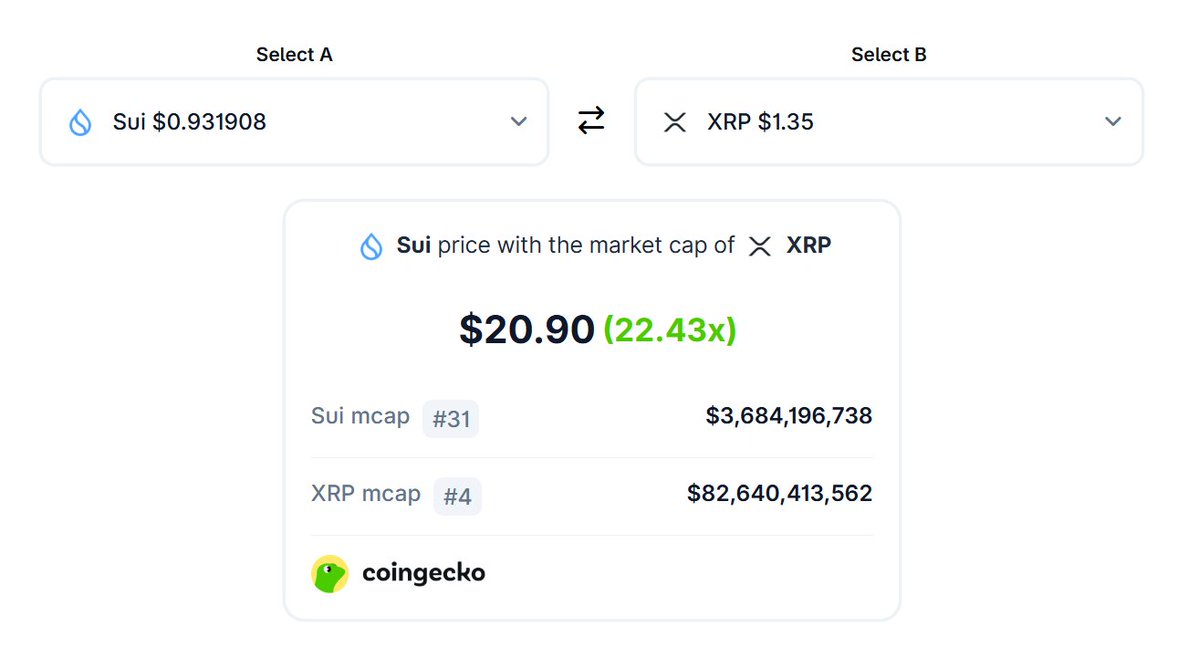
Task: Click the #31 rank badge for Sui
Action: [x=451, y=419]
